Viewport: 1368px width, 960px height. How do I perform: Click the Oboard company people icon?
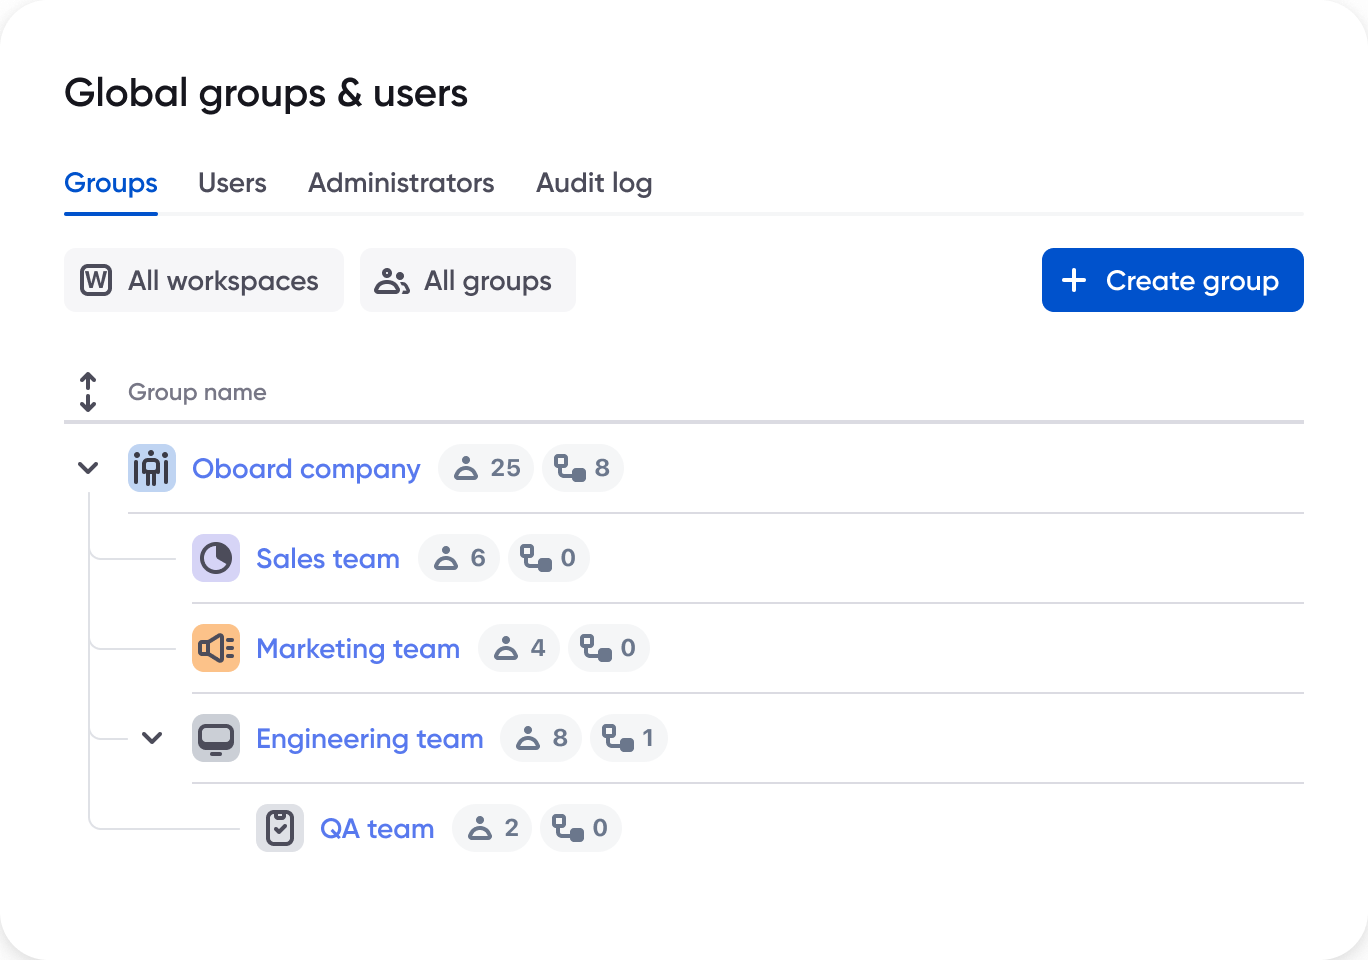[x=152, y=468]
